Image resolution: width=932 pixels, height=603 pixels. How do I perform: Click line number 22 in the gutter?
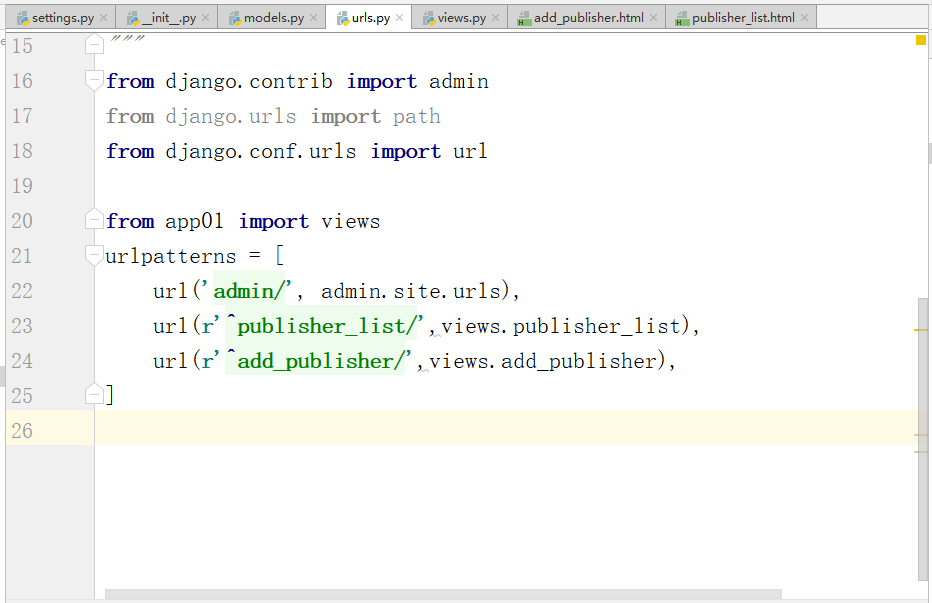click(22, 291)
